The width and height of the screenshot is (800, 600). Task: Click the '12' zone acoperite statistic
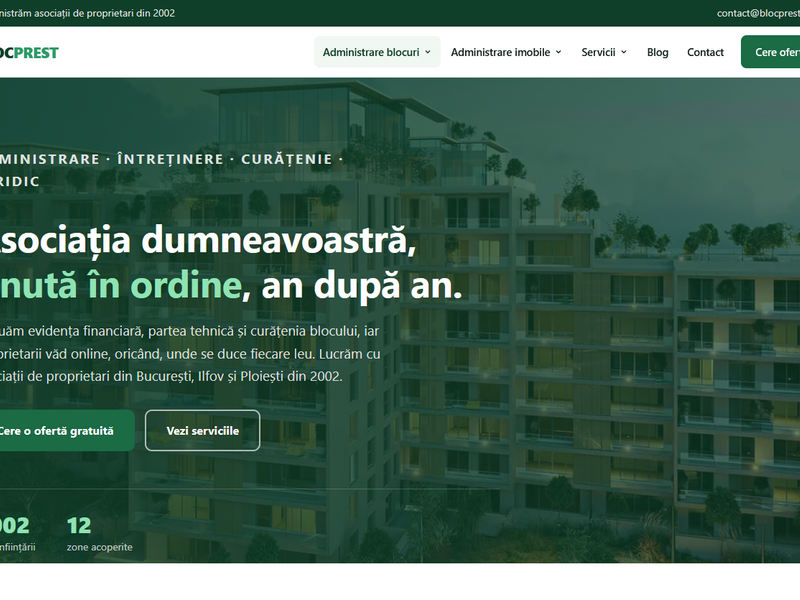[x=99, y=534]
